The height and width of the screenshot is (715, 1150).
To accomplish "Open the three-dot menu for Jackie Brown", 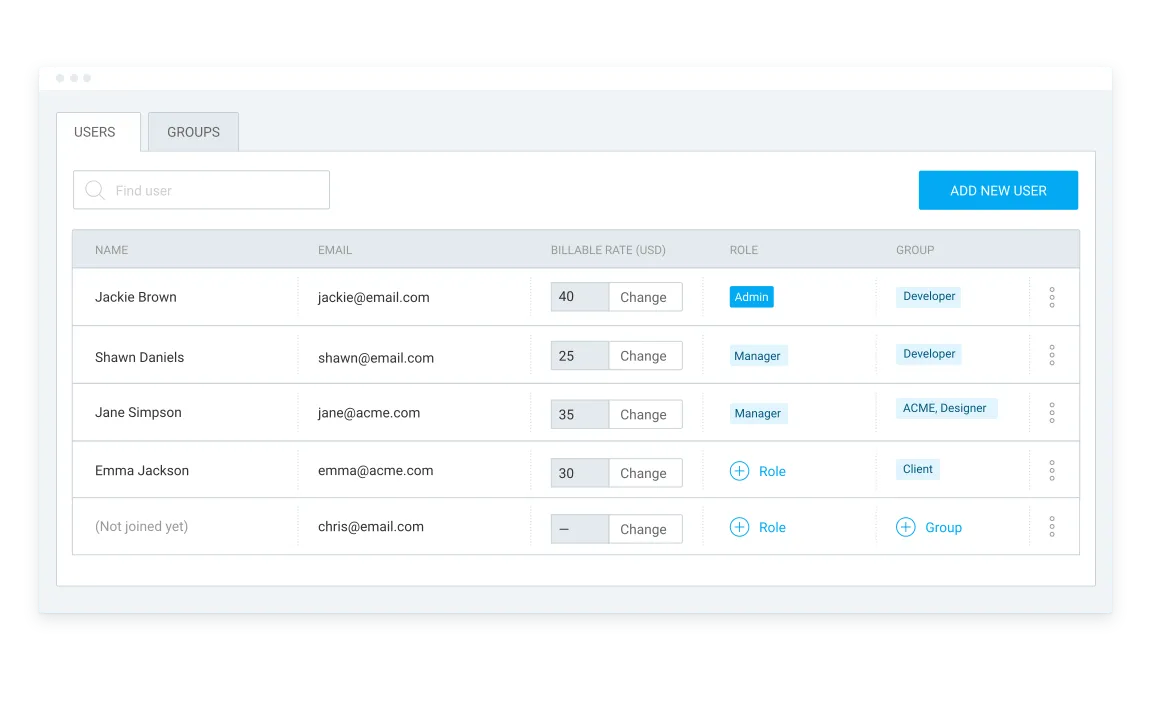I will coord(1051,297).
